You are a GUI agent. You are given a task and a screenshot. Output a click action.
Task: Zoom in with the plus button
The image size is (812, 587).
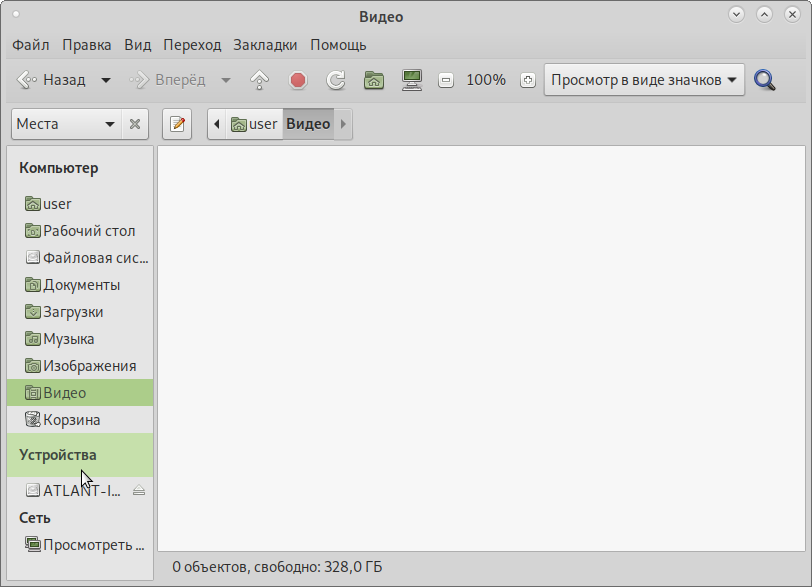[527, 80]
